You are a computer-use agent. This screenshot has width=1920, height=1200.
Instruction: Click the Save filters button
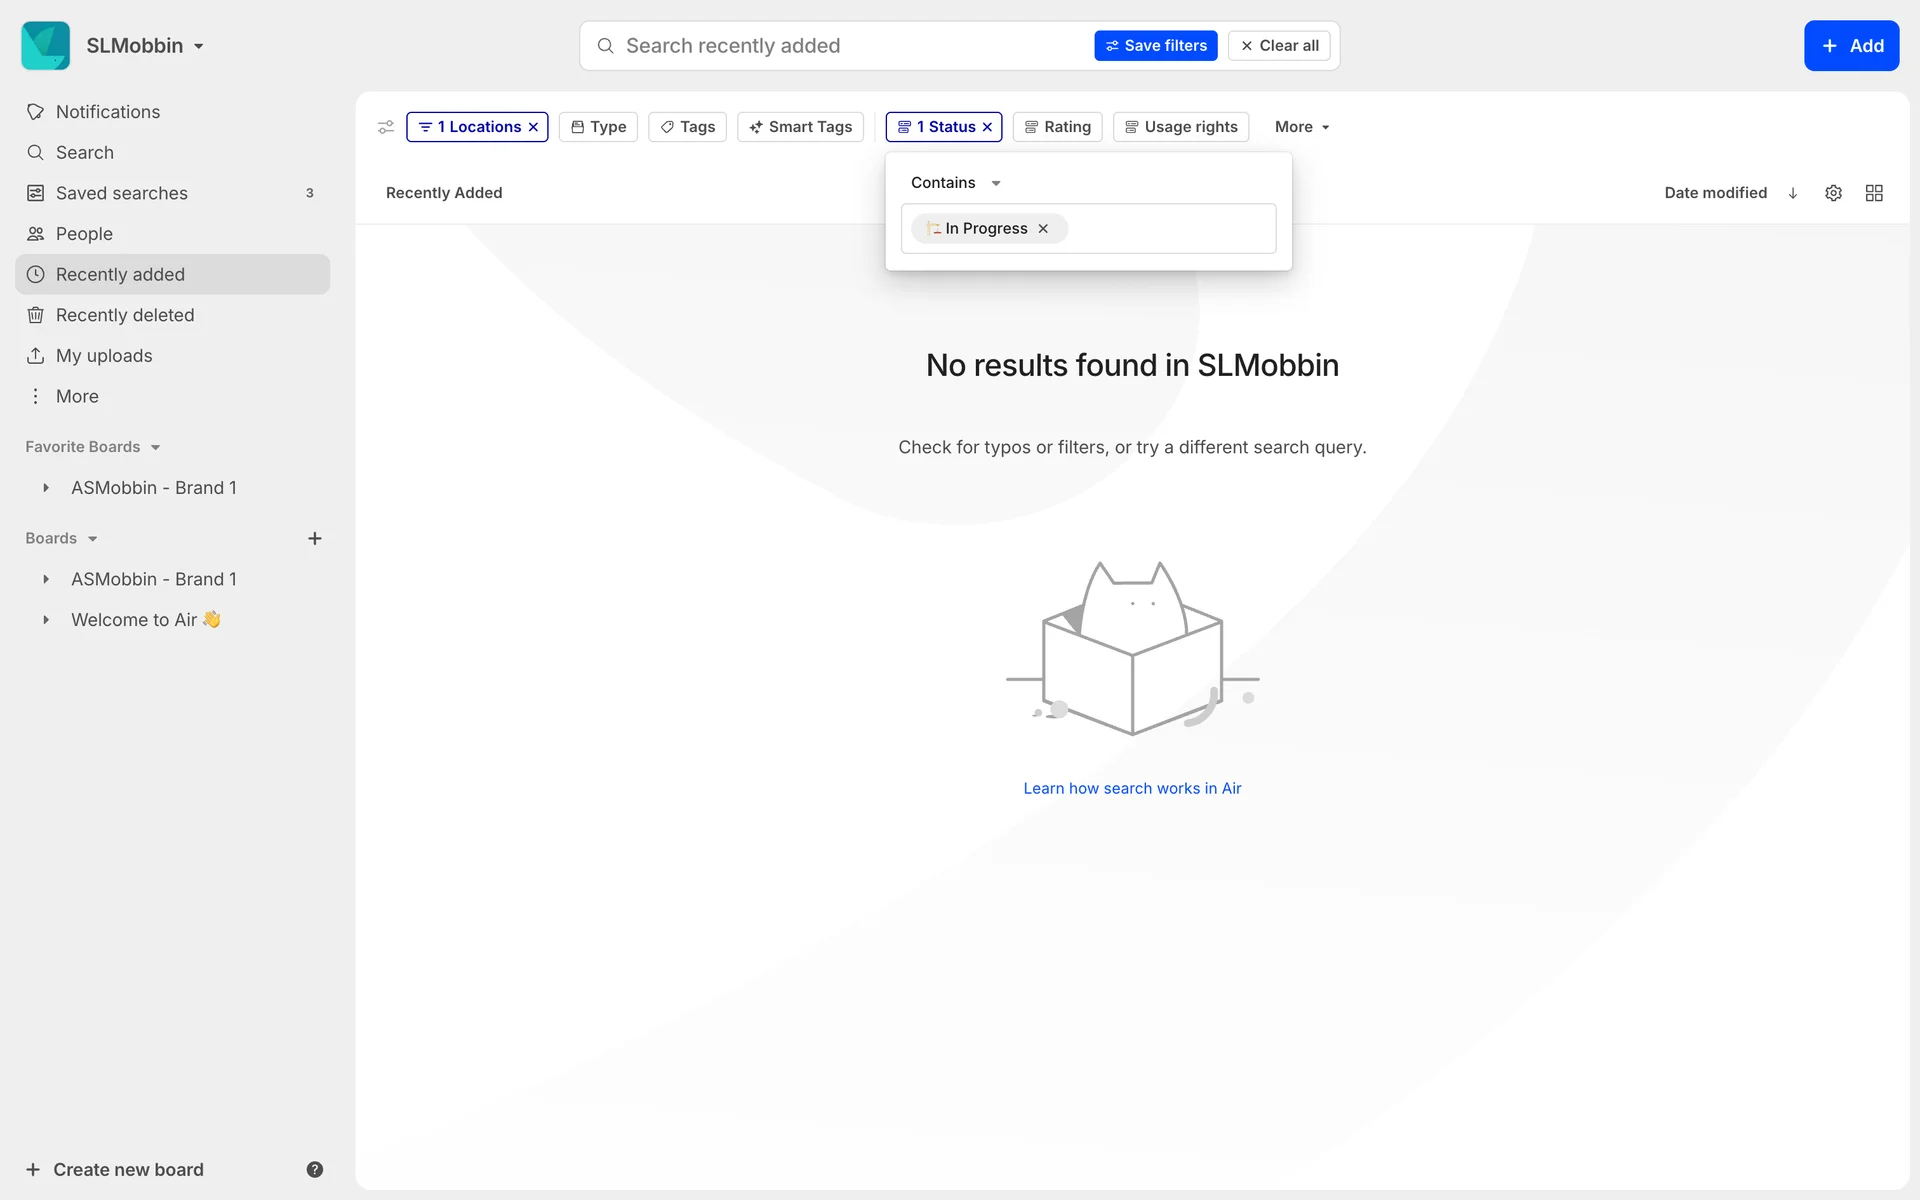click(x=1155, y=46)
